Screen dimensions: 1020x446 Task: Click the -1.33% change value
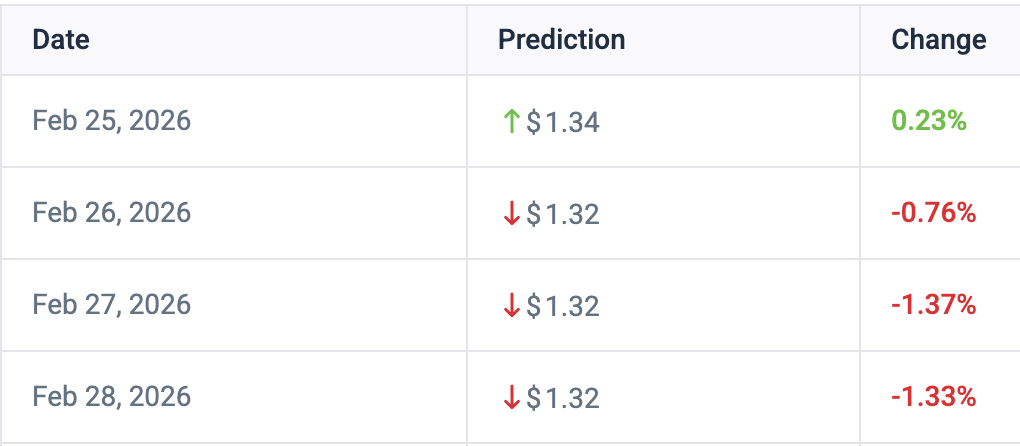point(933,397)
